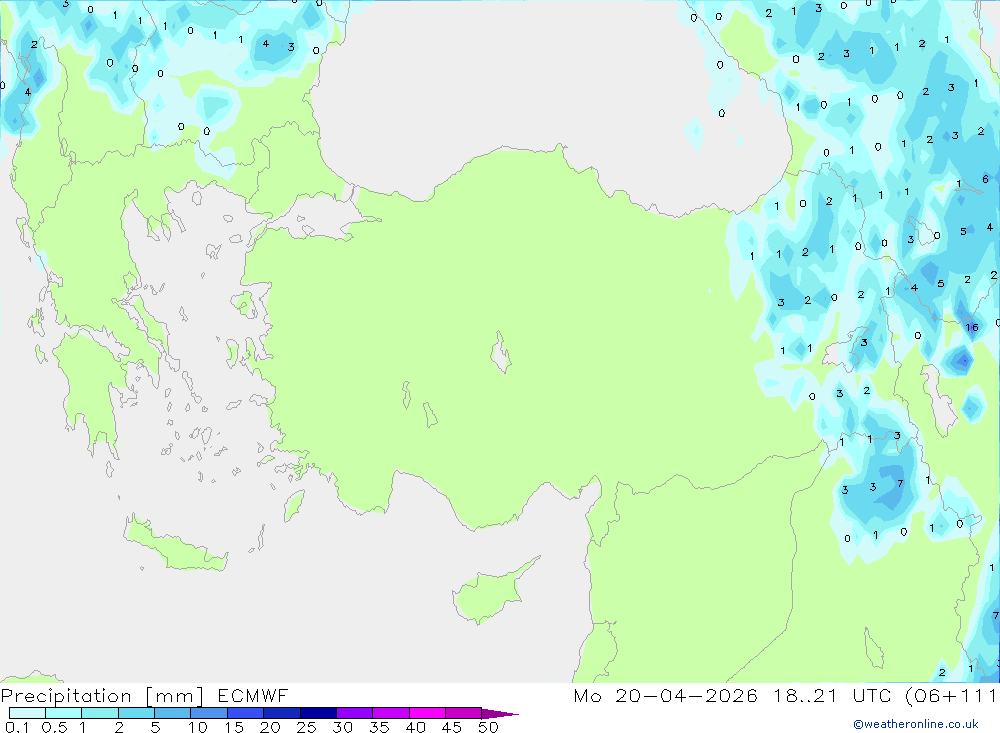This screenshot has width=1000, height=733.
Task: Click the '(06+111' run offset text
Action: point(951,696)
